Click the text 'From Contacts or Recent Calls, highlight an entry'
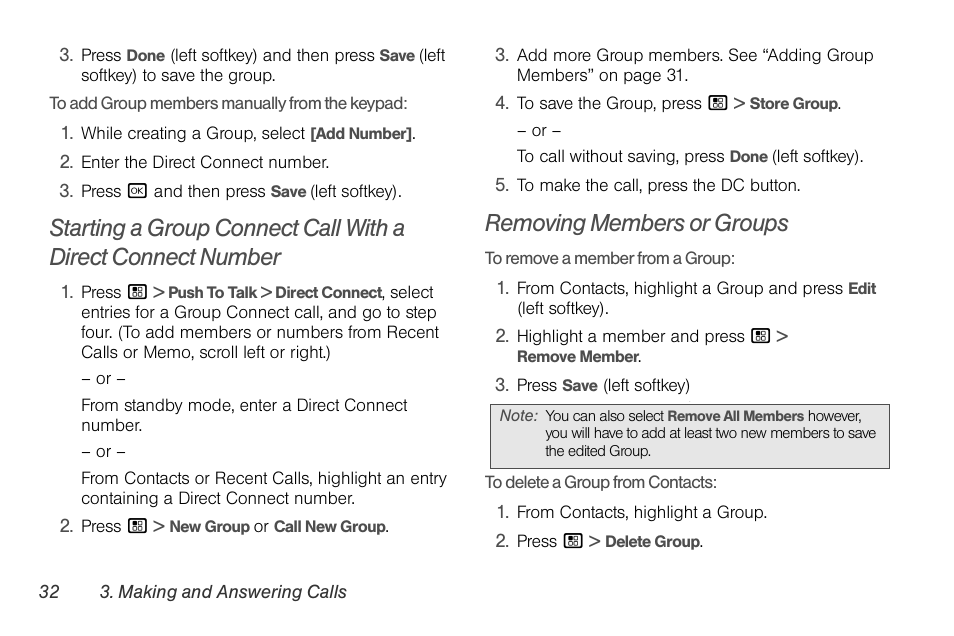 tap(263, 478)
